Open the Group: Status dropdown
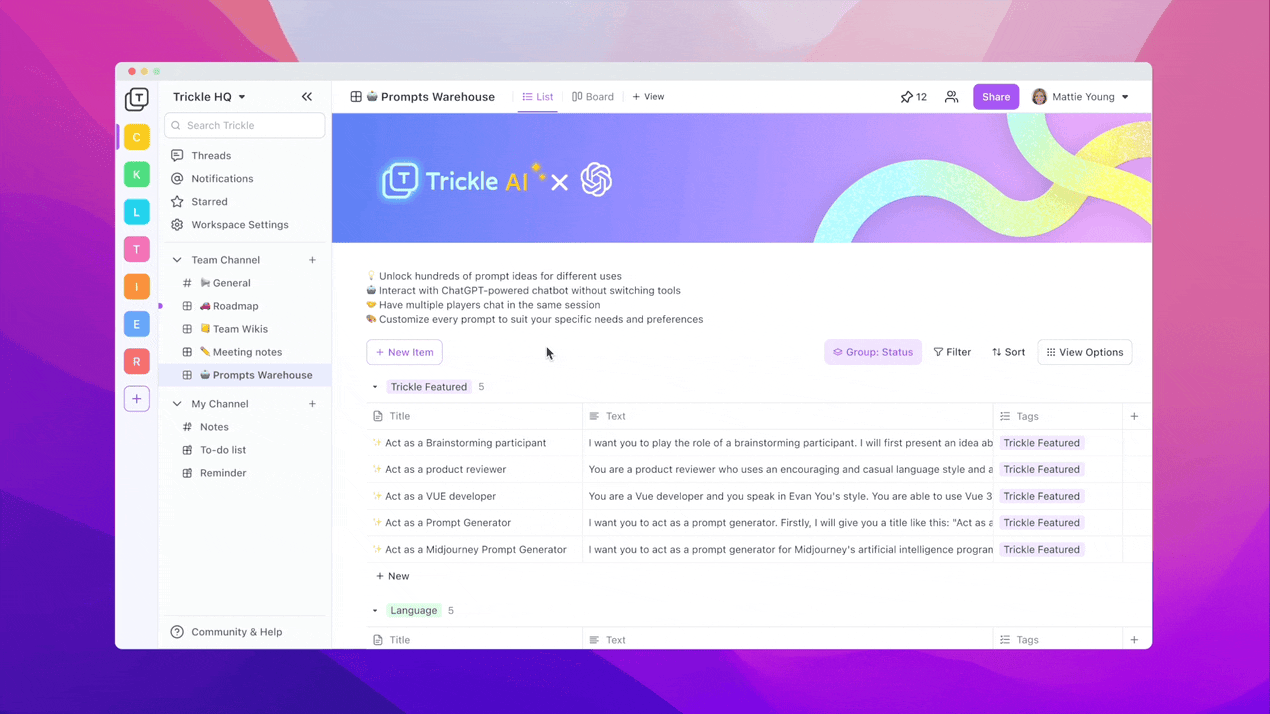The width and height of the screenshot is (1270, 714). (873, 352)
